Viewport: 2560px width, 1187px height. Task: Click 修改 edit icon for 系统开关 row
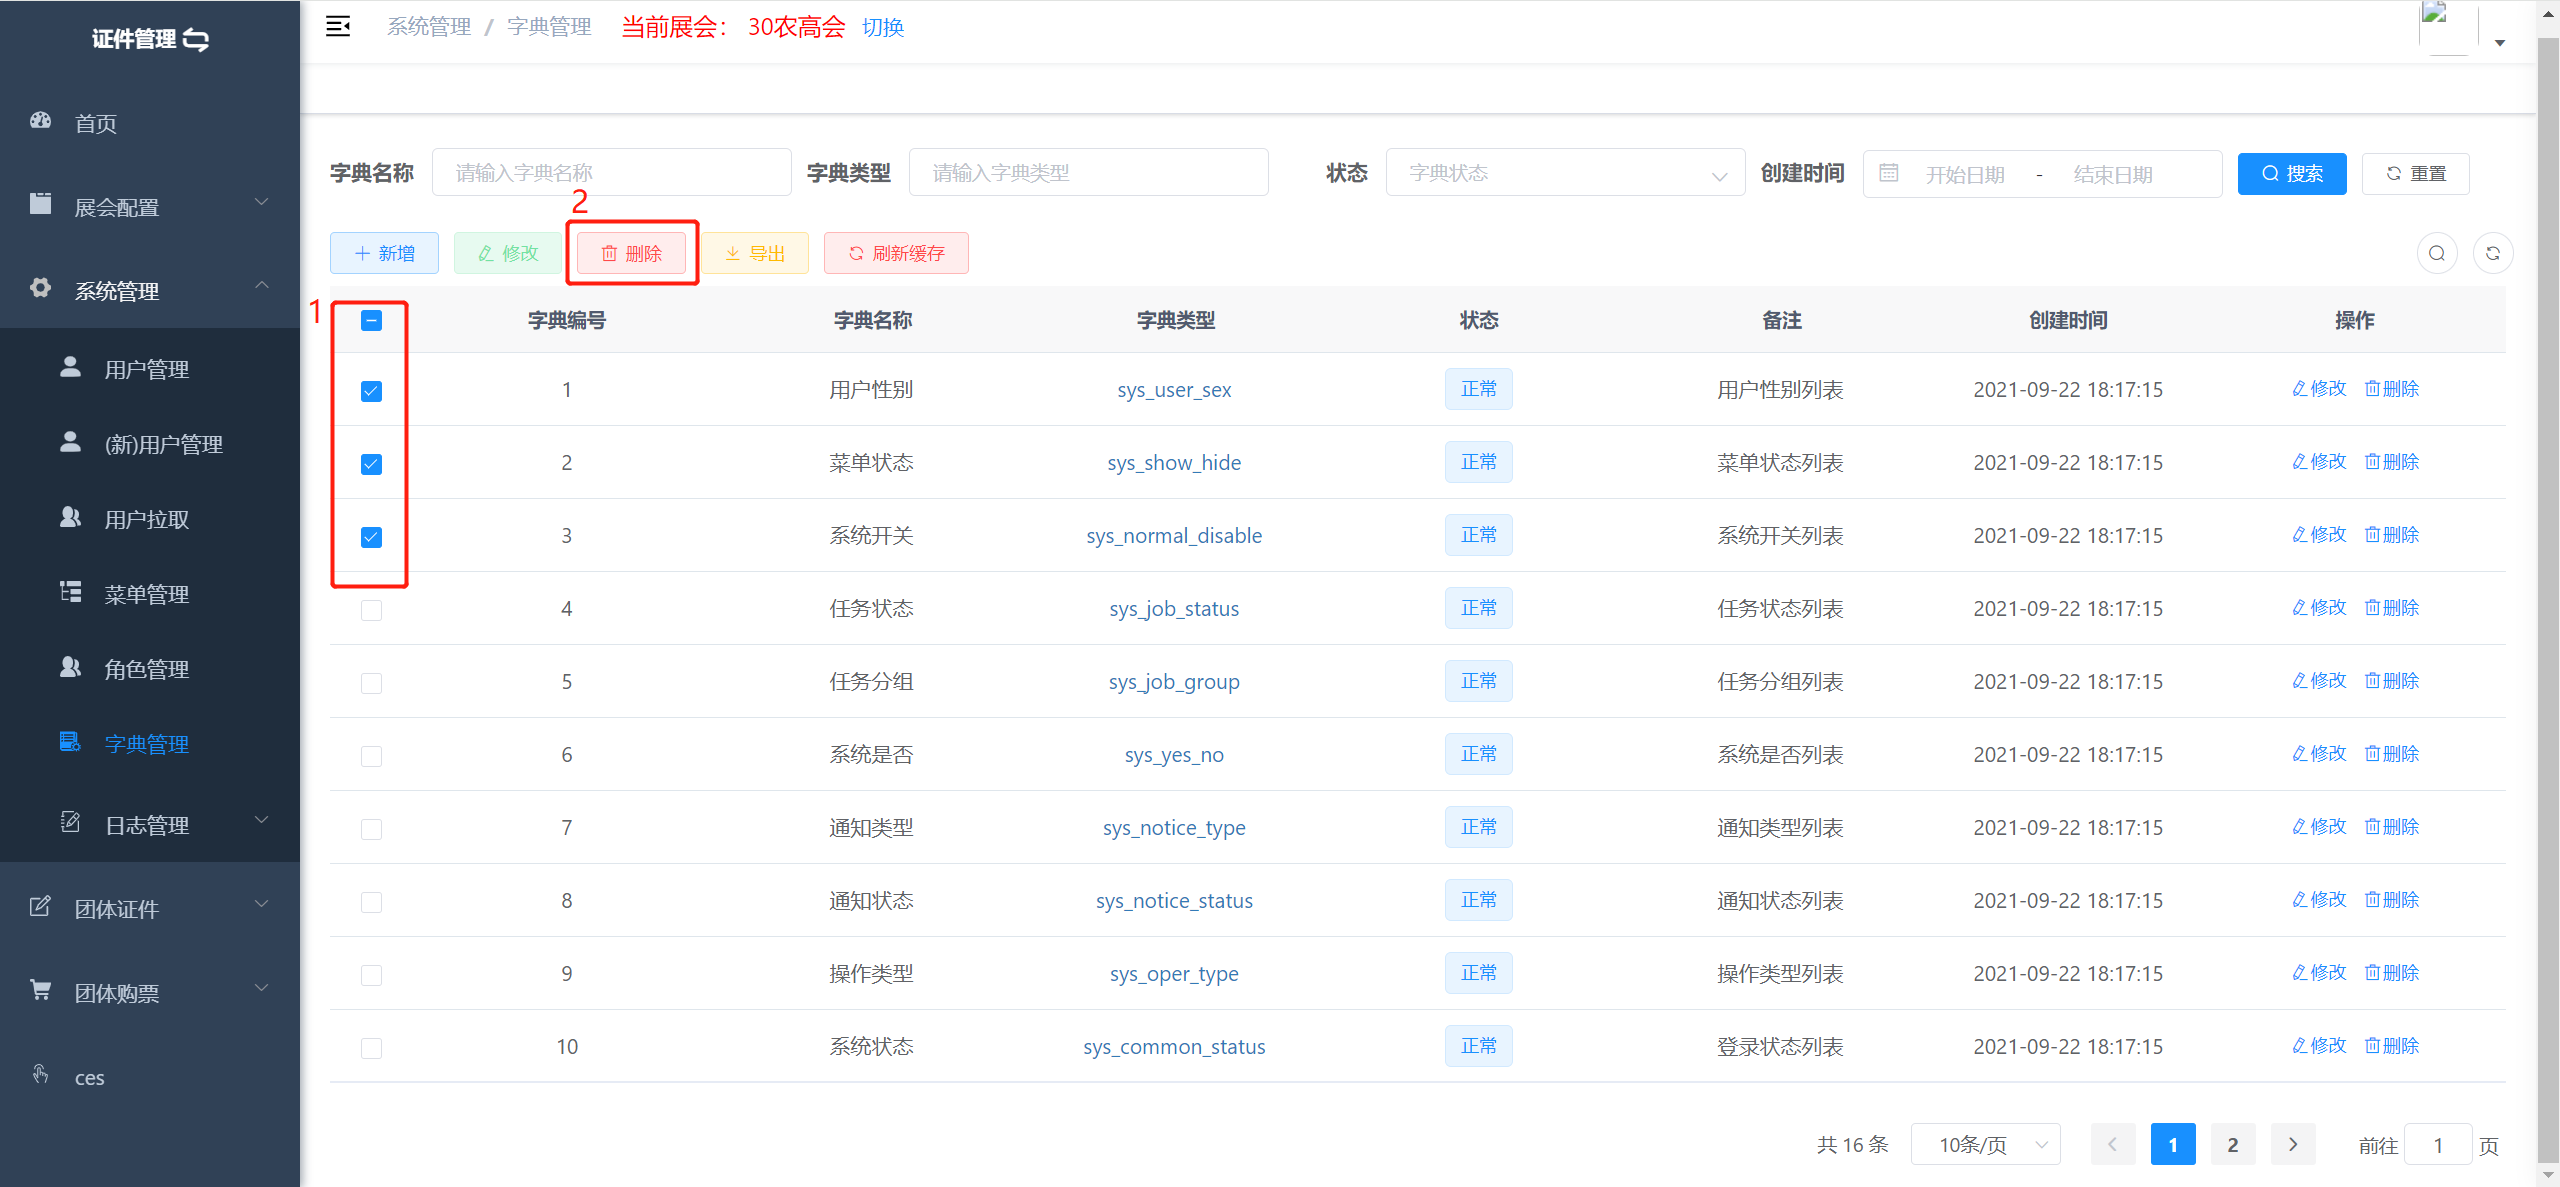2298,535
